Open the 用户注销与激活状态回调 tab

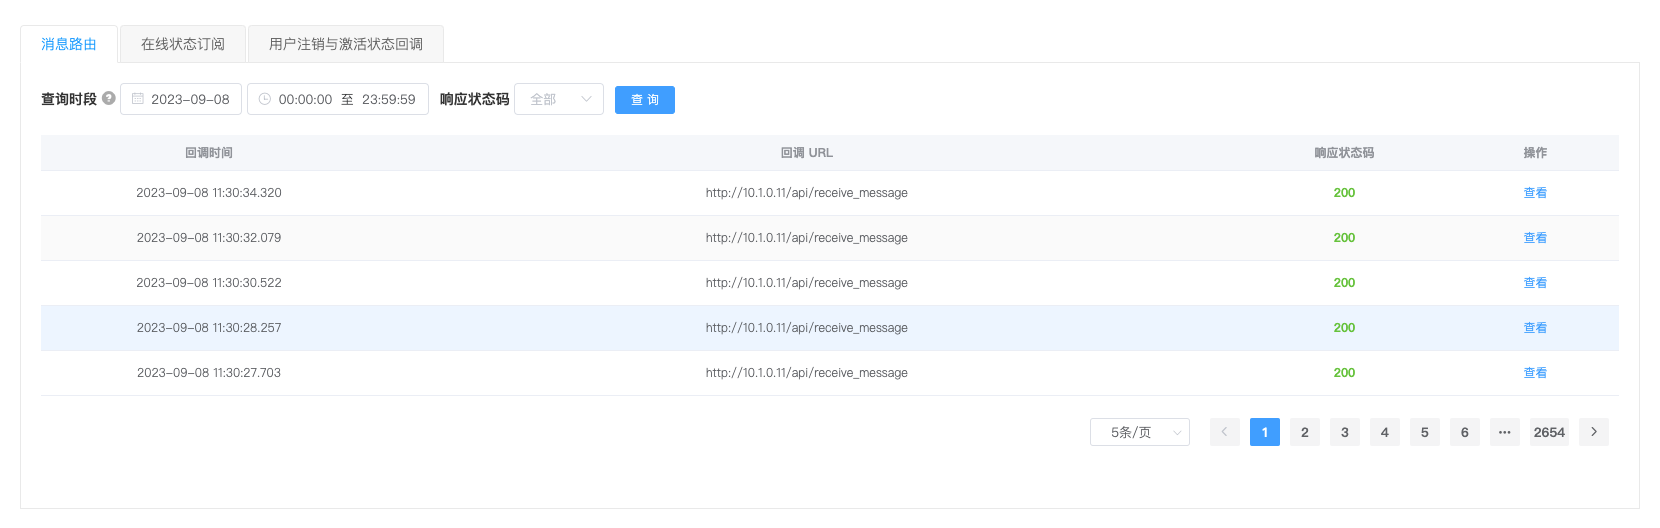346,44
